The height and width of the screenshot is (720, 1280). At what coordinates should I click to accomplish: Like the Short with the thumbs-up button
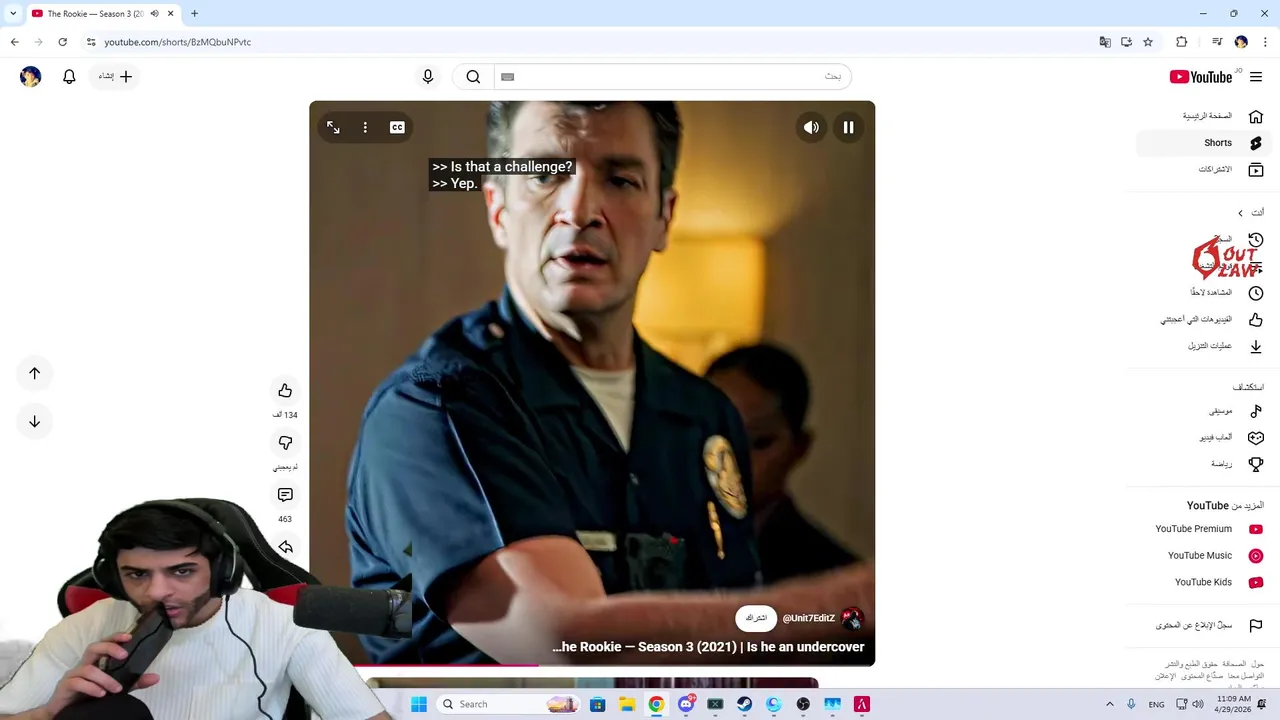pyautogui.click(x=285, y=391)
